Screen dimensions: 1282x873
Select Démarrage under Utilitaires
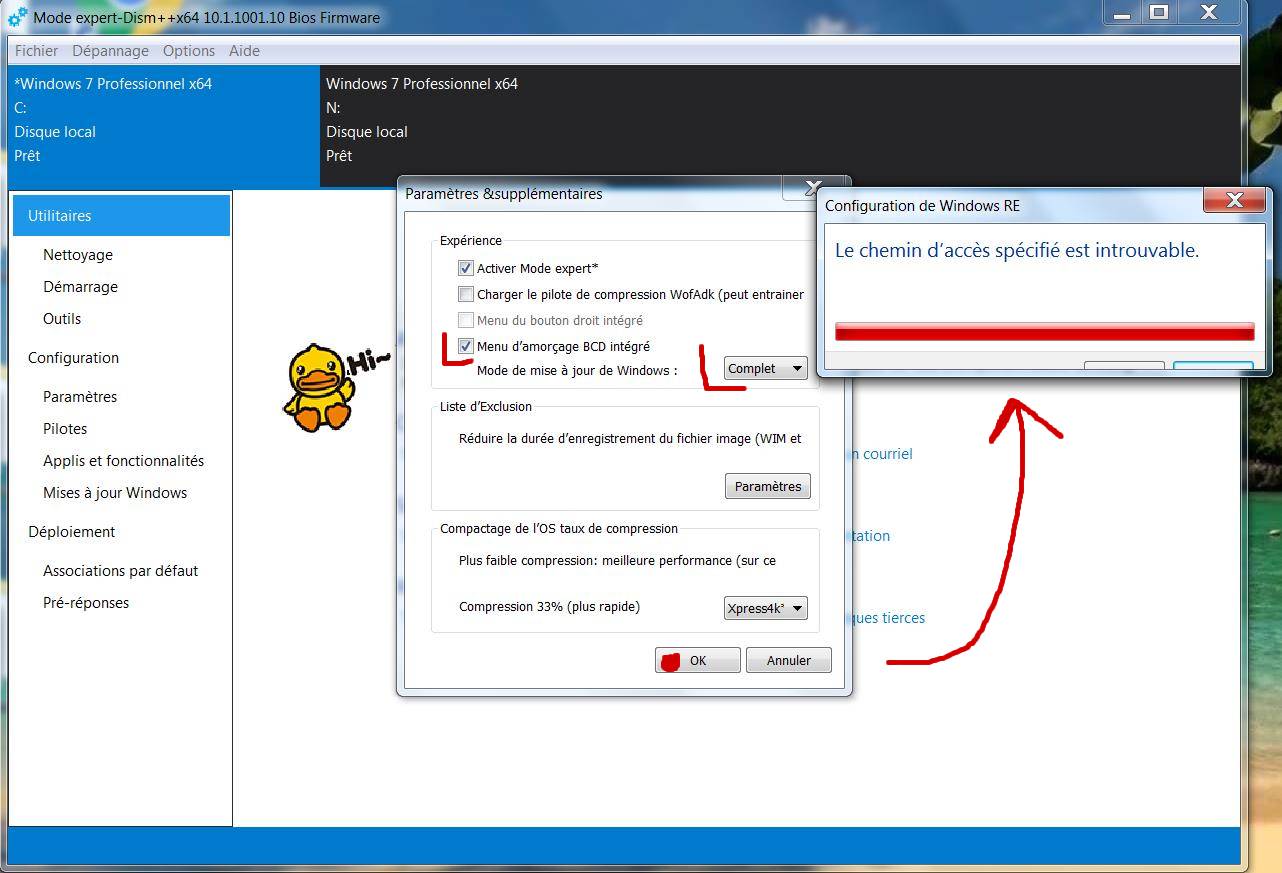(80, 287)
